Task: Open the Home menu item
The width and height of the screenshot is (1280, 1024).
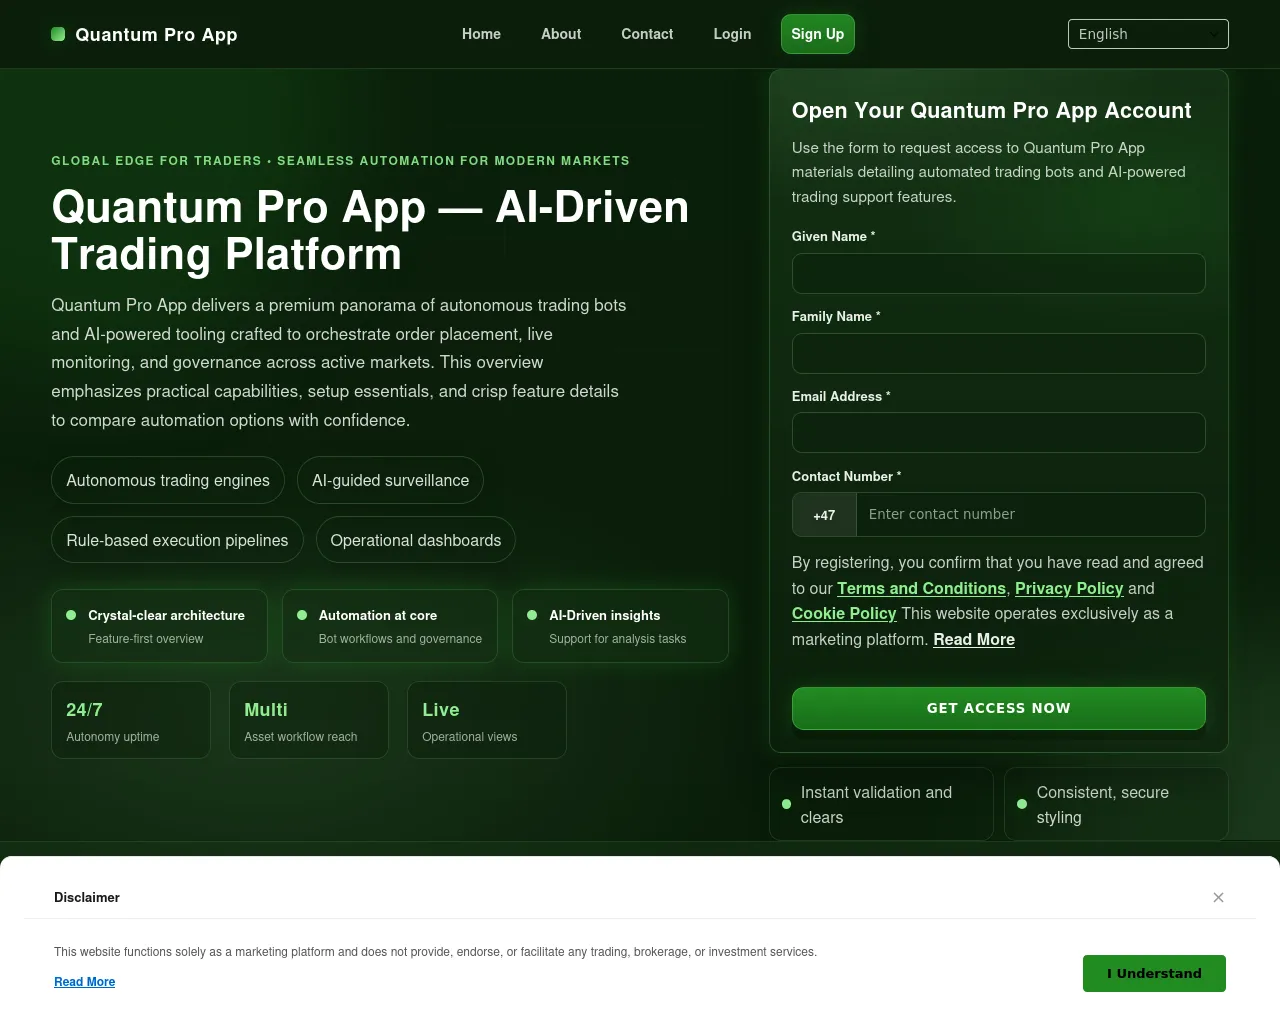Action: click(481, 34)
